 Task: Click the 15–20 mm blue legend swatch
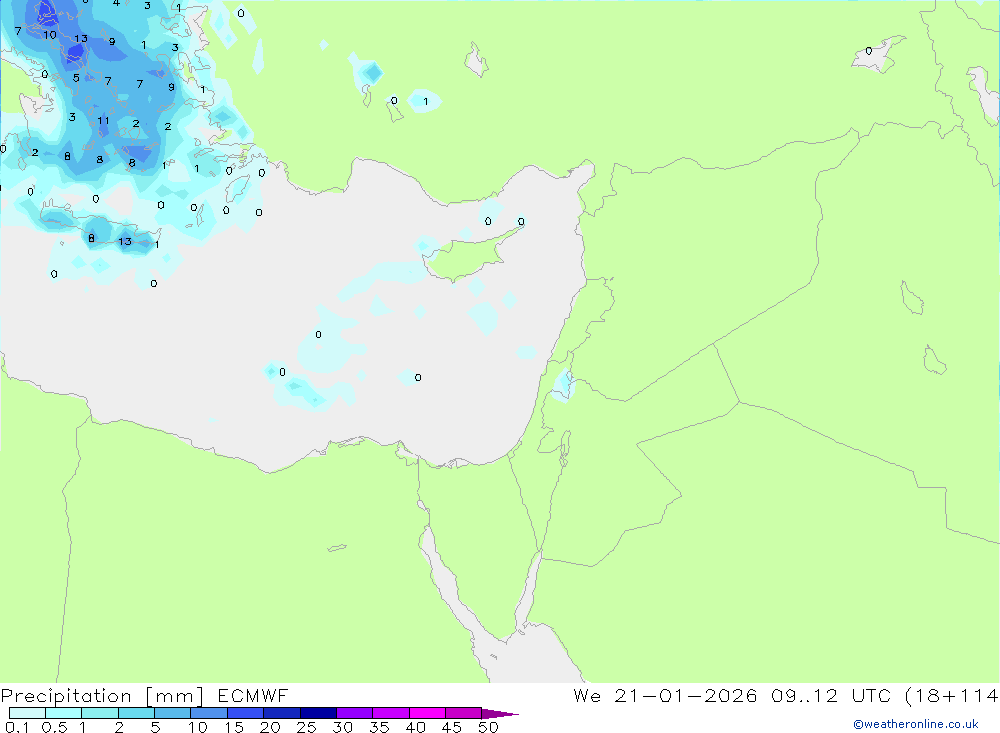tap(245, 713)
